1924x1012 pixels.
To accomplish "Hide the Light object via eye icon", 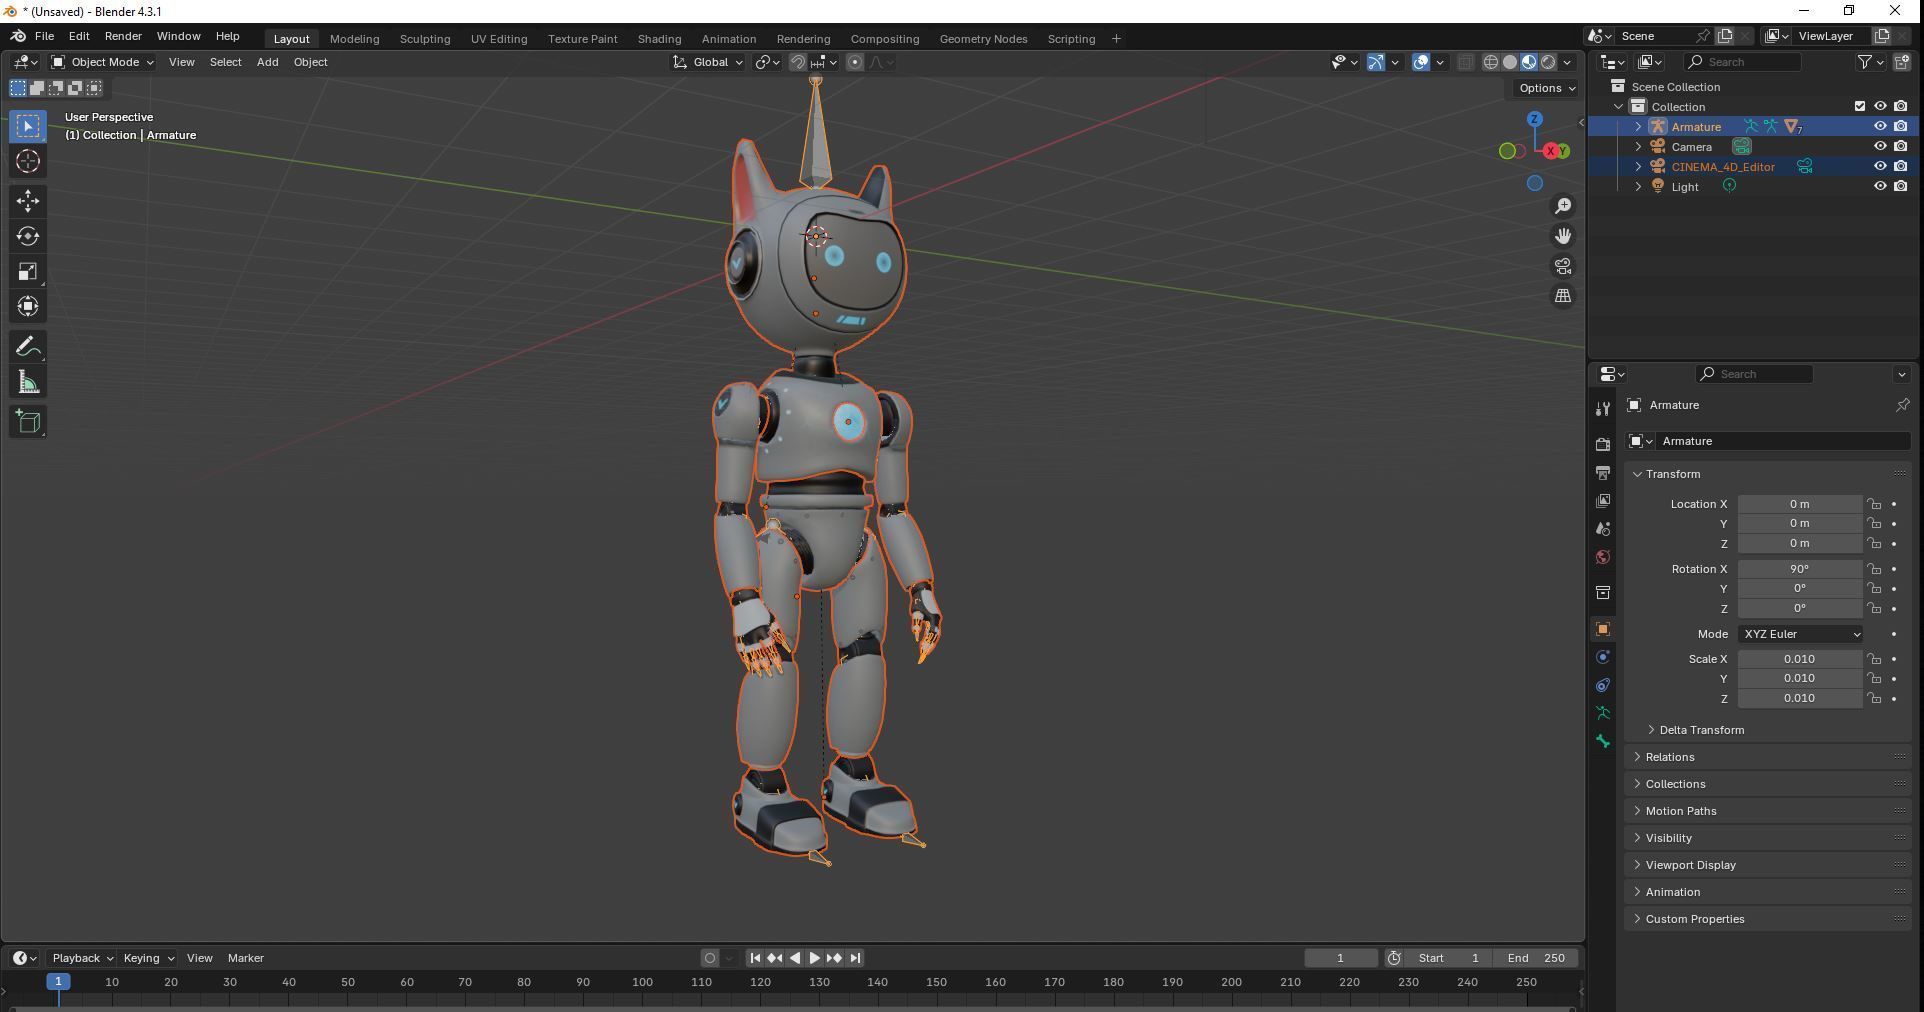I will click(x=1879, y=186).
